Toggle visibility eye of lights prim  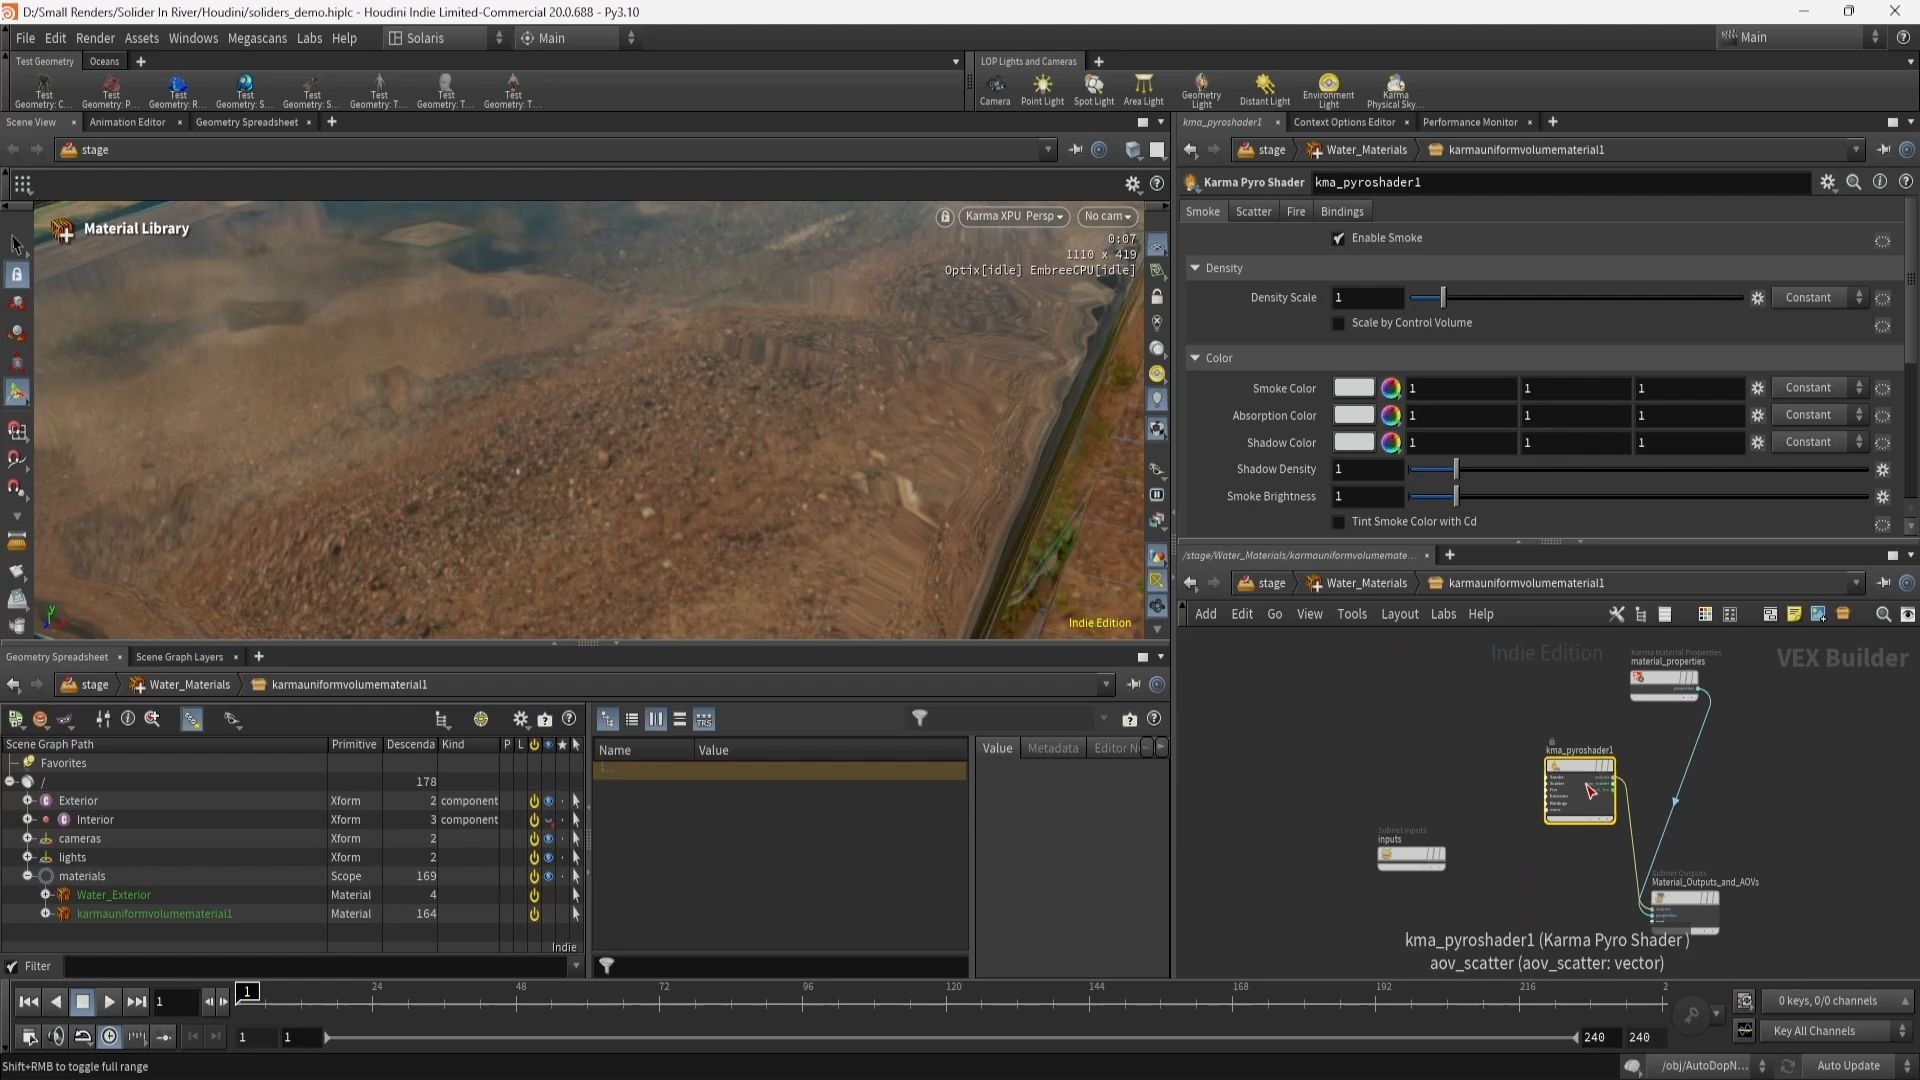pos(548,858)
